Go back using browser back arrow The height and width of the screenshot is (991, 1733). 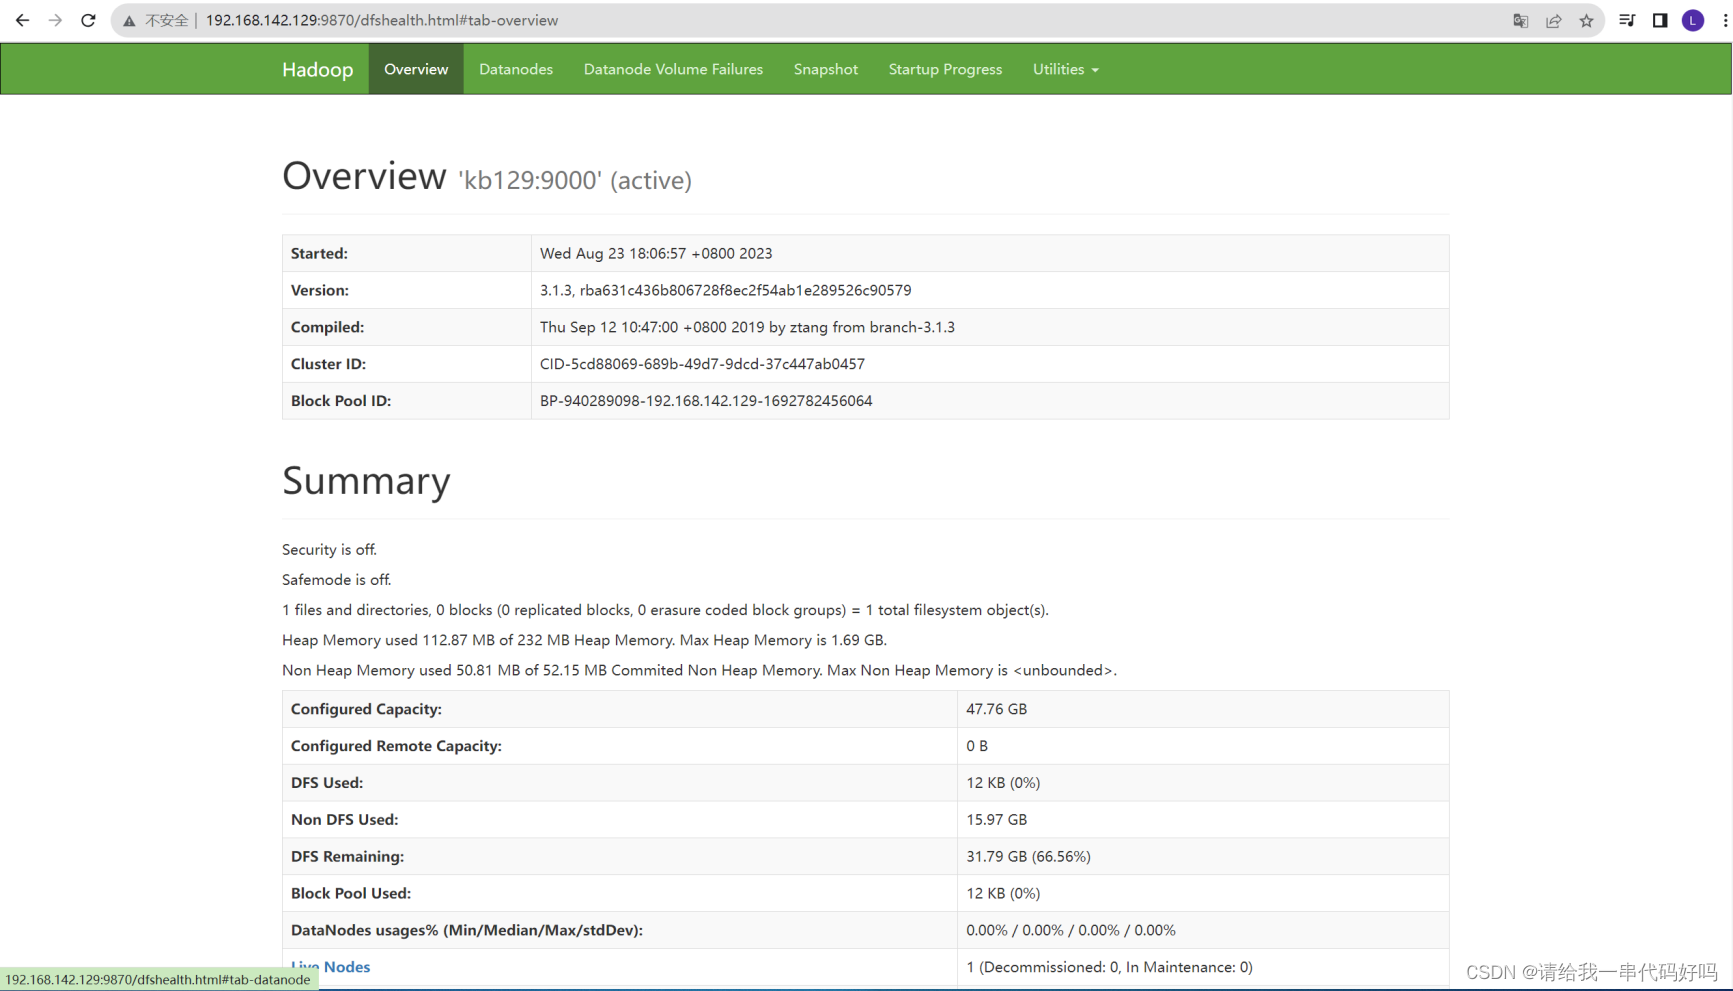point(22,20)
